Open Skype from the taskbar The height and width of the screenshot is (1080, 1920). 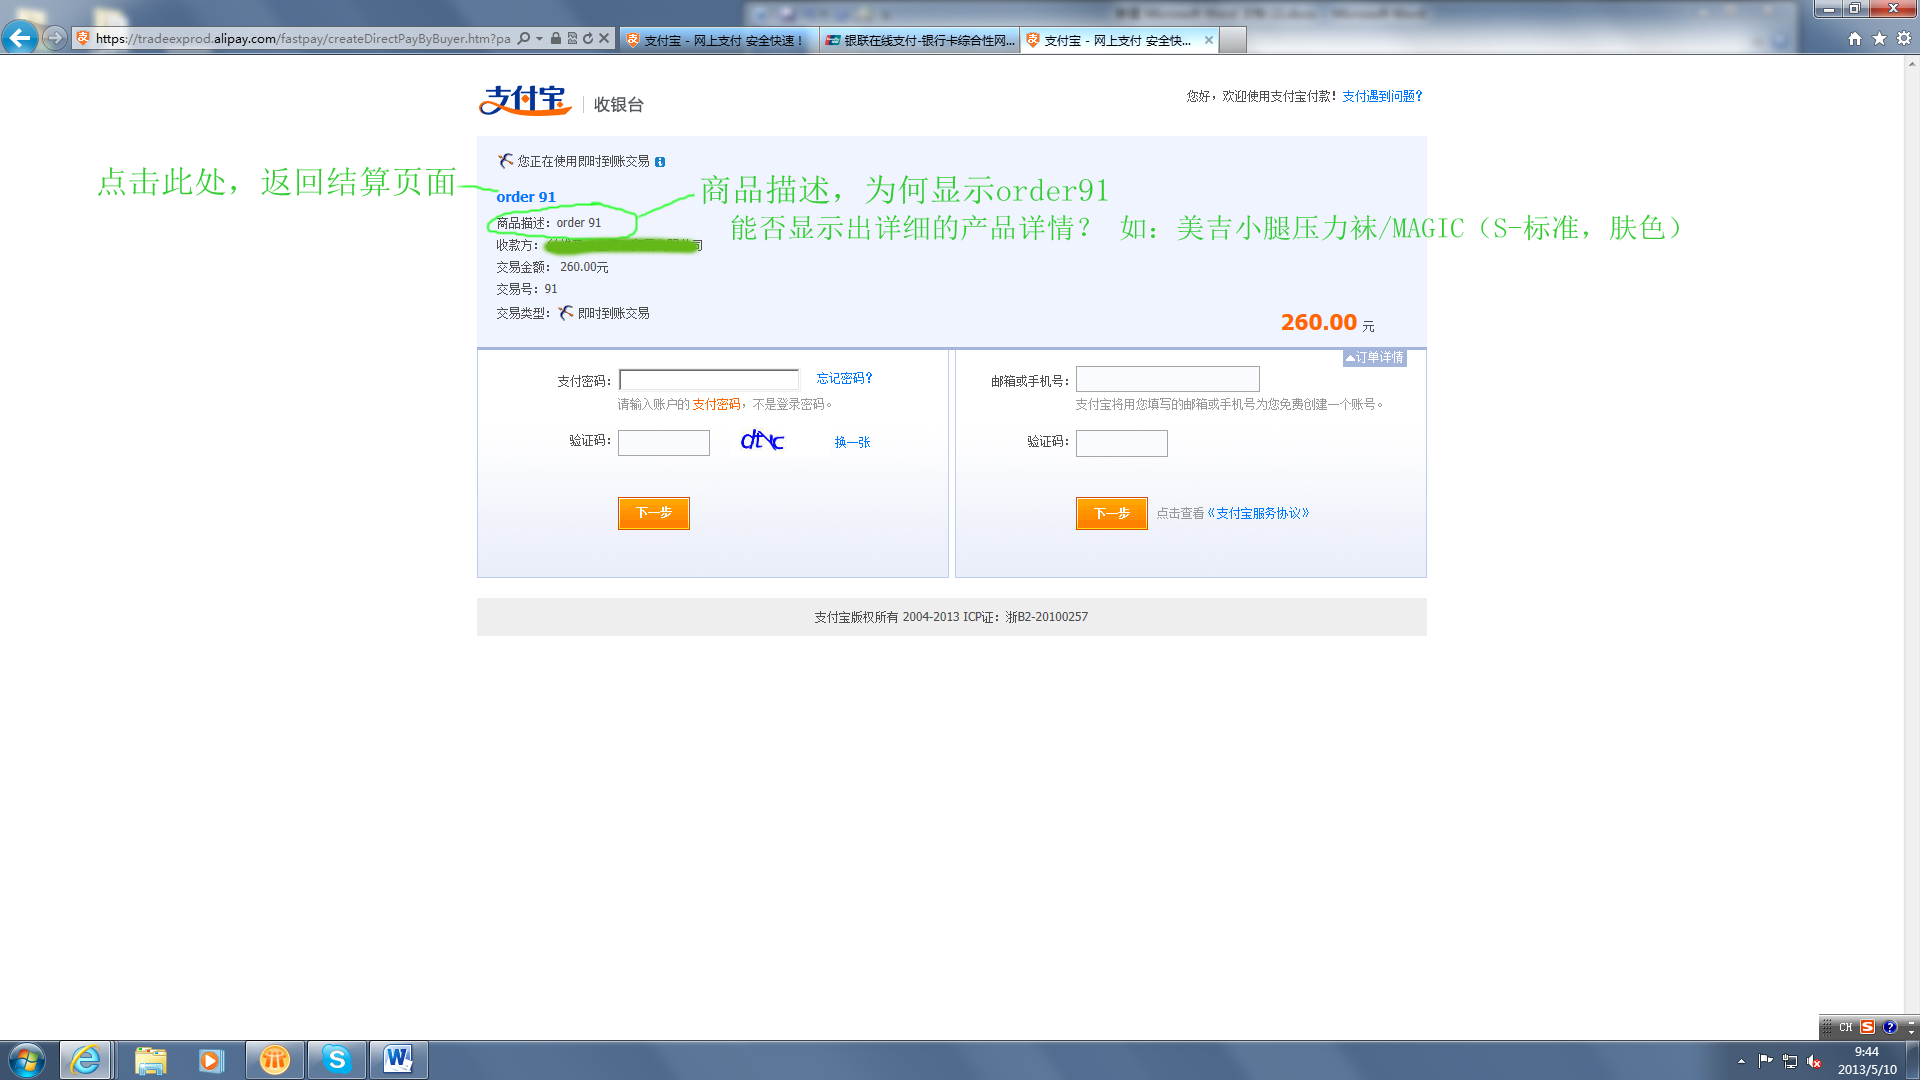pos(337,1060)
